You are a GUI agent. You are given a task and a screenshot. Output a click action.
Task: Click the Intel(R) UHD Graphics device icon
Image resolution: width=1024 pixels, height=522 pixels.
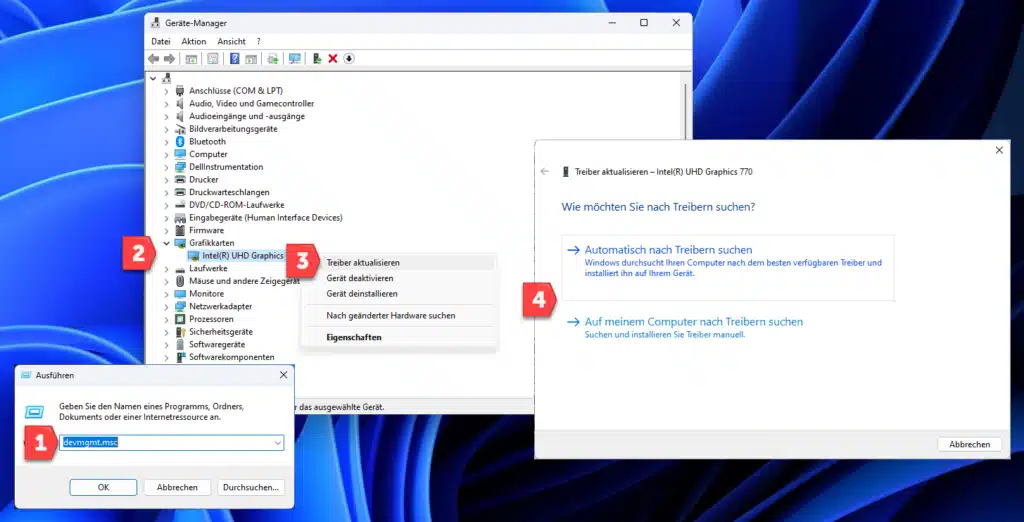pyautogui.click(x=193, y=255)
